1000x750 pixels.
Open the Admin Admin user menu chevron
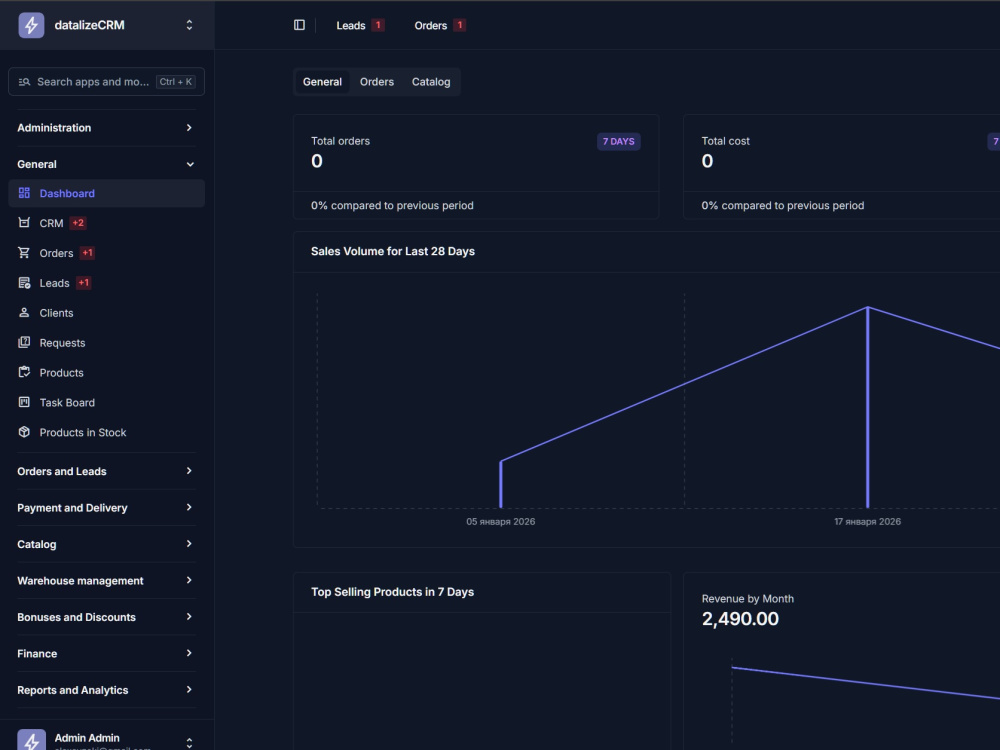coord(189,742)
